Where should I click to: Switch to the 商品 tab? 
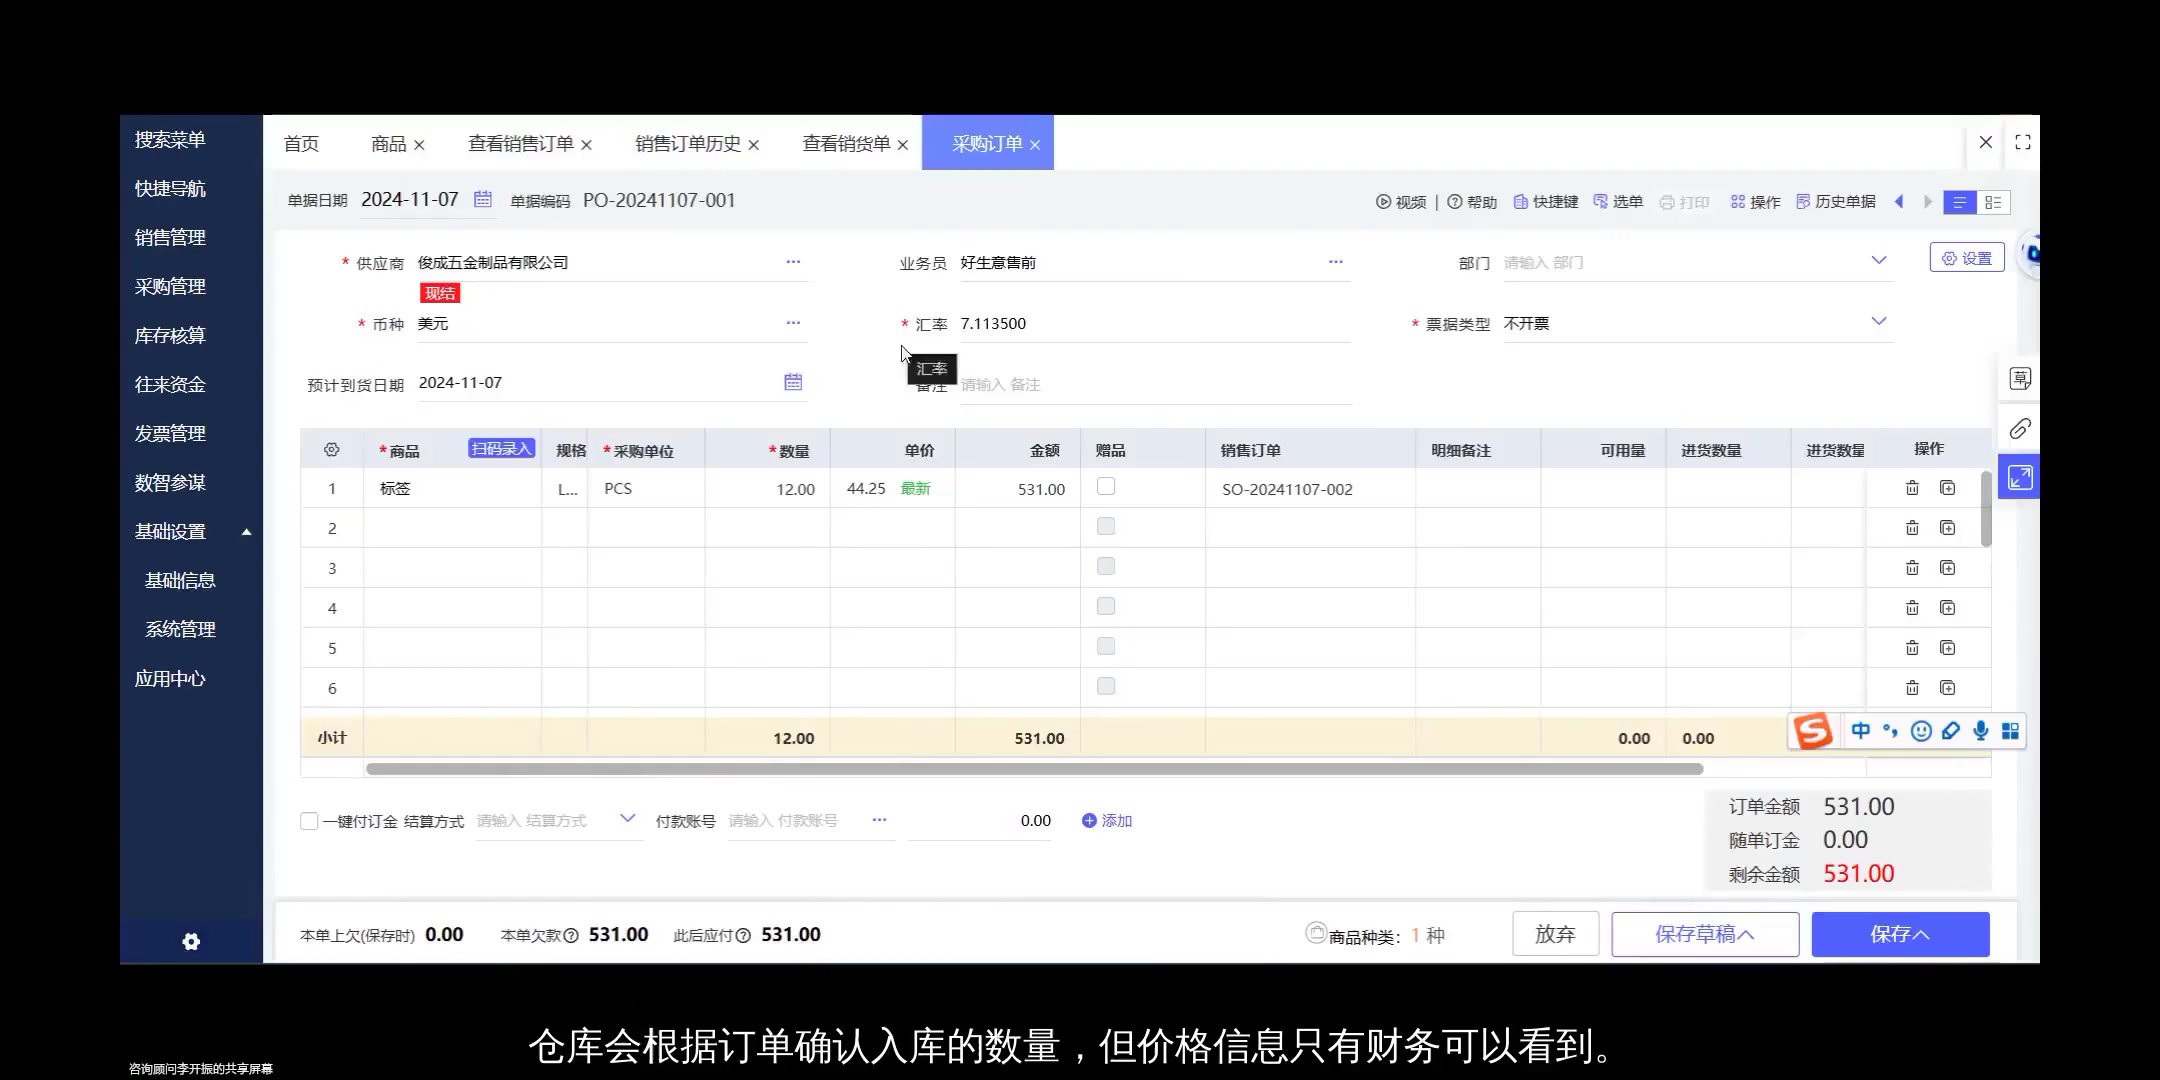coord(388,143)
